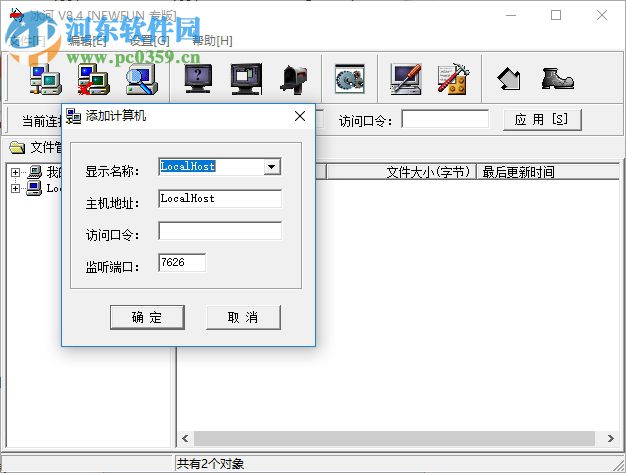Click the Search Computers magnifier icon

click(141, 79)
